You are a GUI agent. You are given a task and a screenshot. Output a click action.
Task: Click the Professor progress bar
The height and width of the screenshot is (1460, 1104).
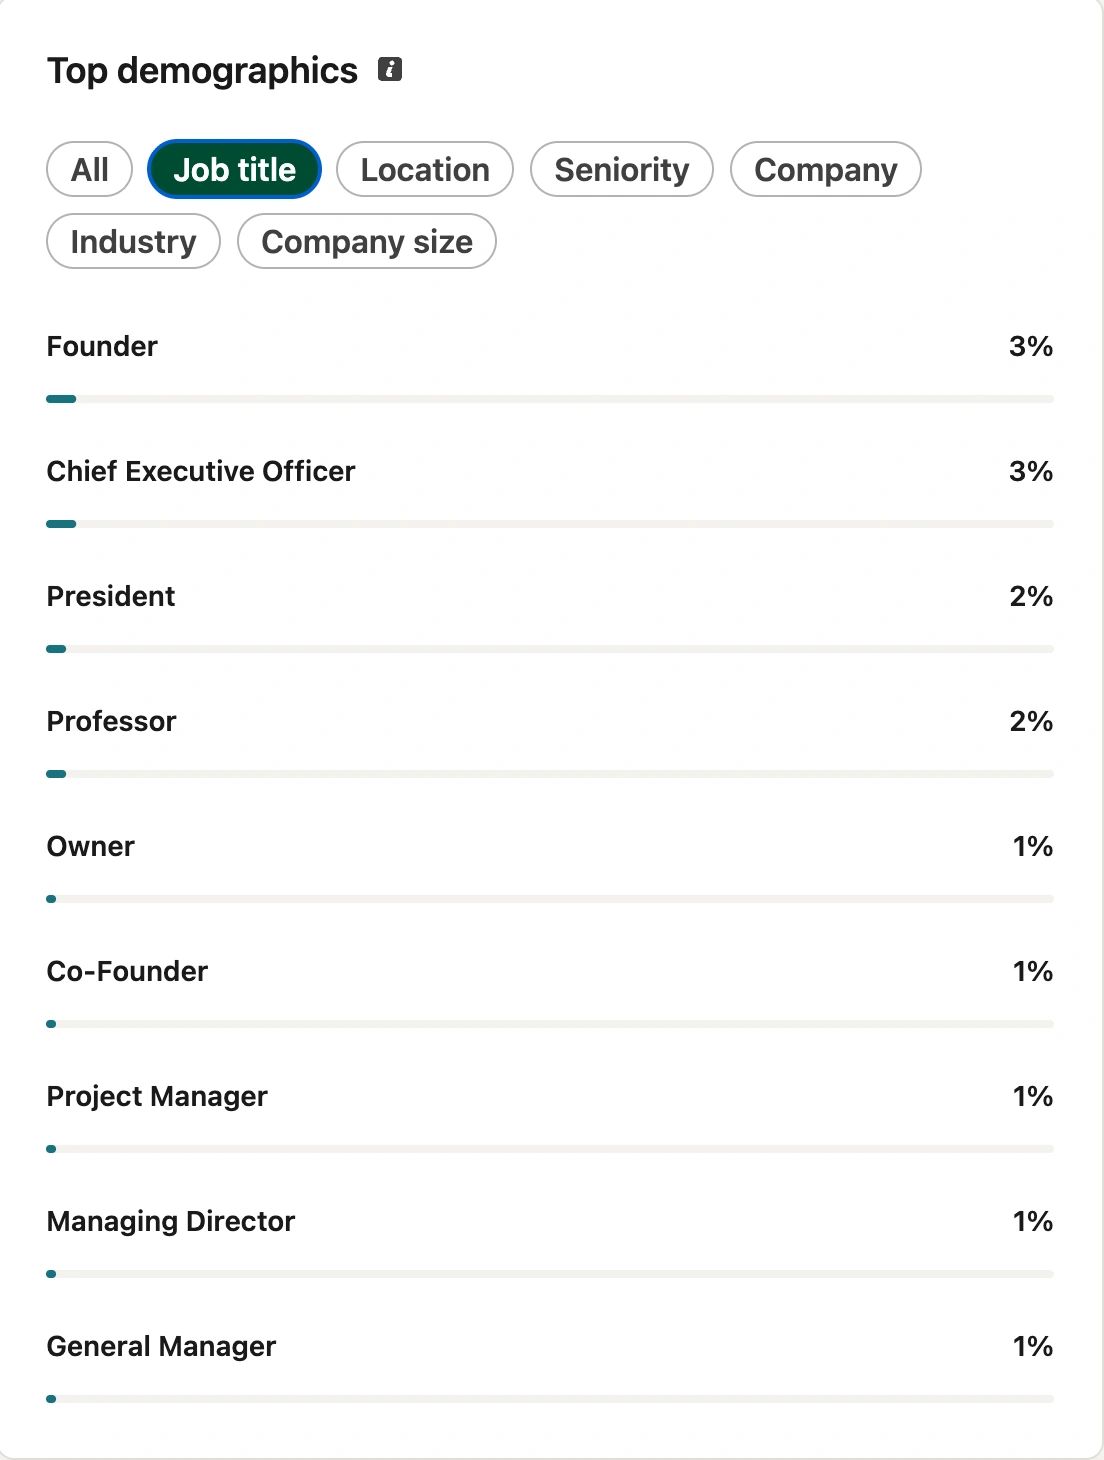point(550,774)
